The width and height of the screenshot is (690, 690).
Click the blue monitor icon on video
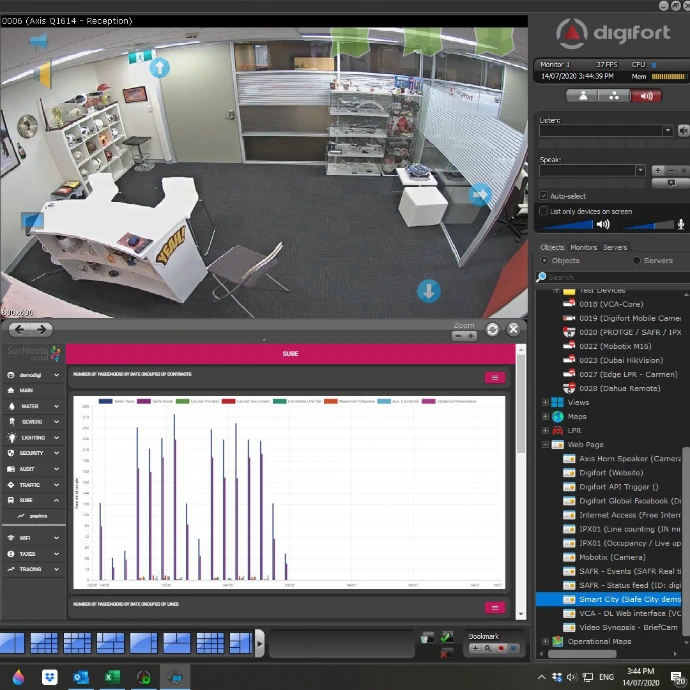tap(32, 220)
